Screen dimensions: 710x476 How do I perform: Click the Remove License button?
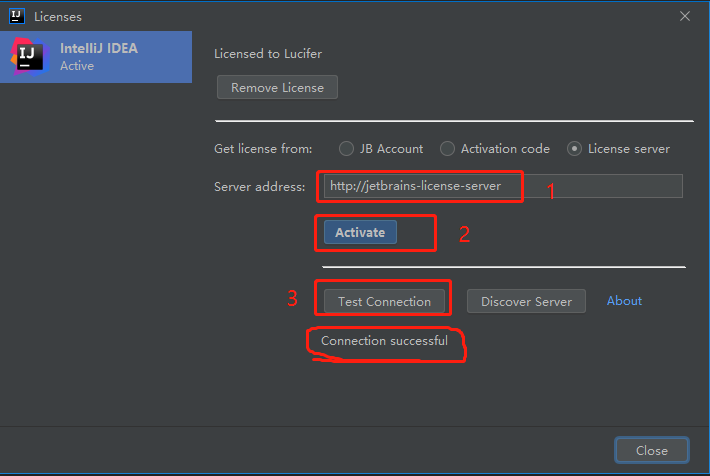point(277,87)
